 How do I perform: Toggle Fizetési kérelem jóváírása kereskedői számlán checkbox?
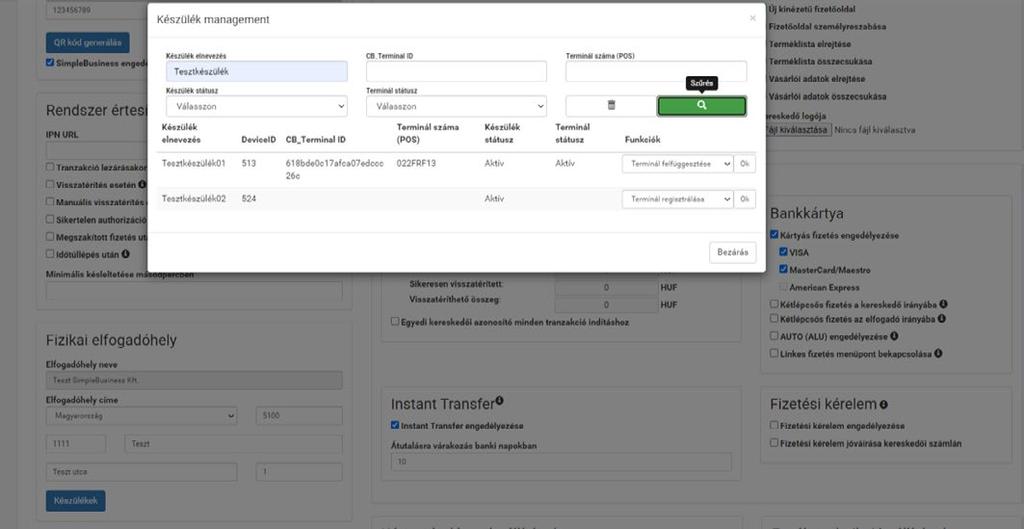click(775, 443)
